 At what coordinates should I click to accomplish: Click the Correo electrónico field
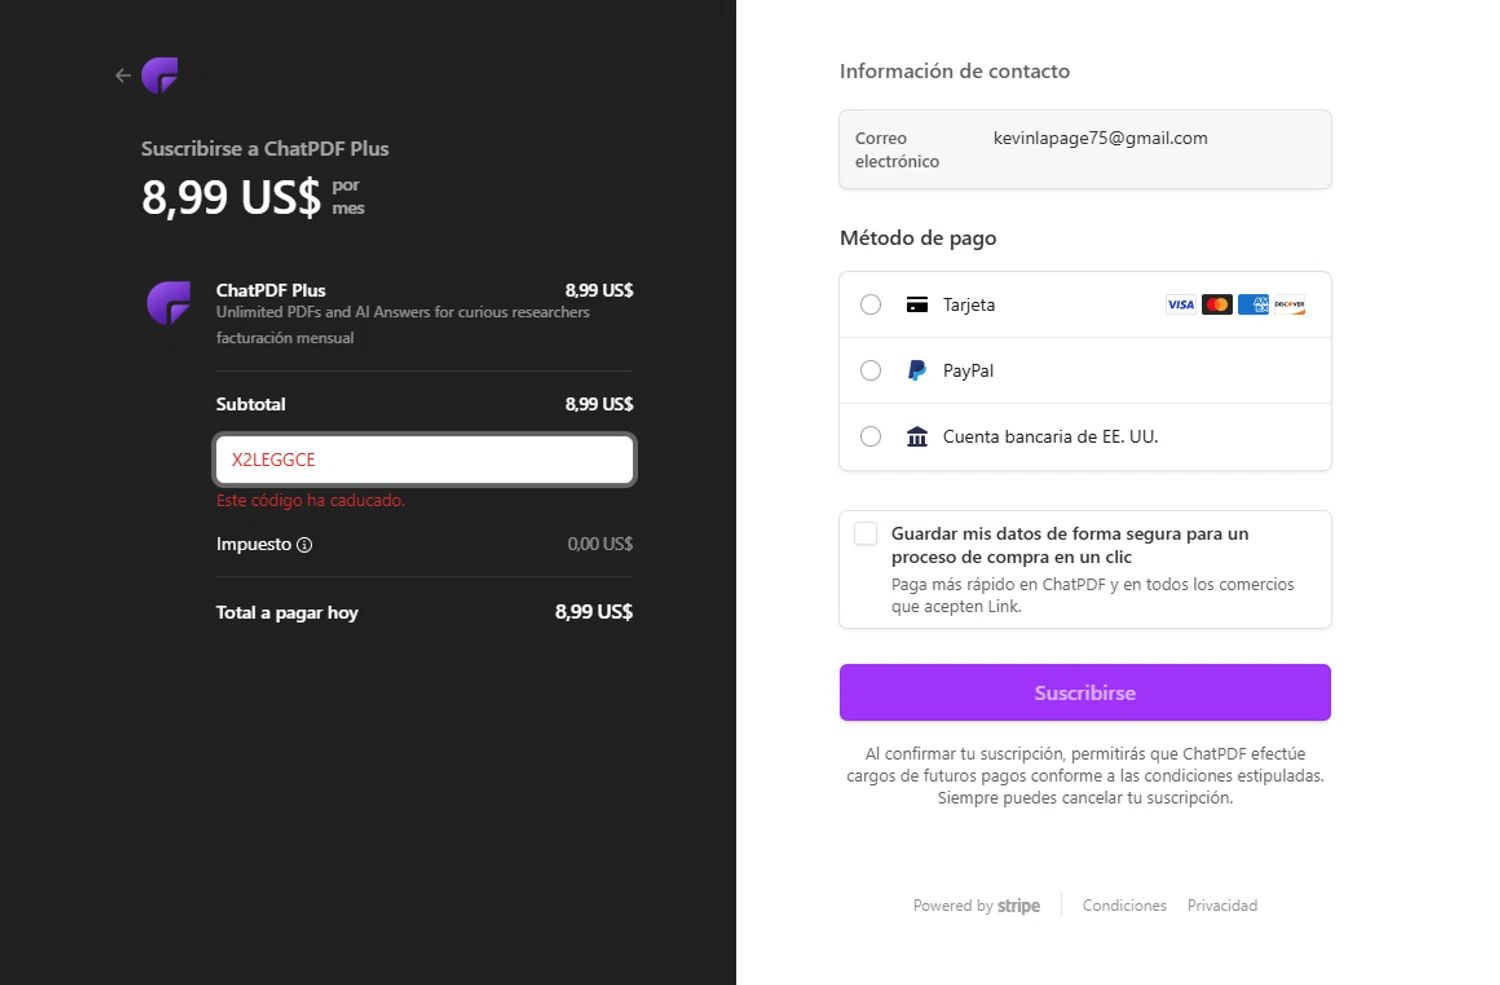click(x=1085, y=149)
